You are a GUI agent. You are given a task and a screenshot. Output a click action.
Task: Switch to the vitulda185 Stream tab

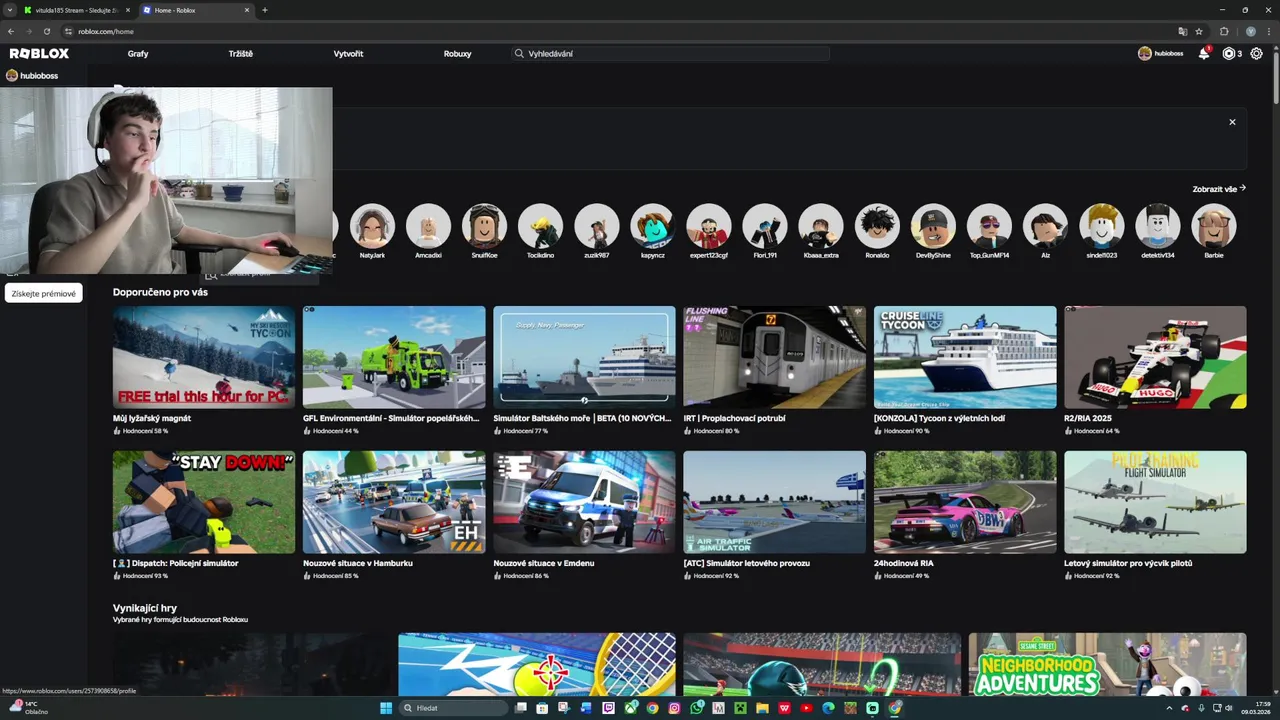tap(77, 10)
